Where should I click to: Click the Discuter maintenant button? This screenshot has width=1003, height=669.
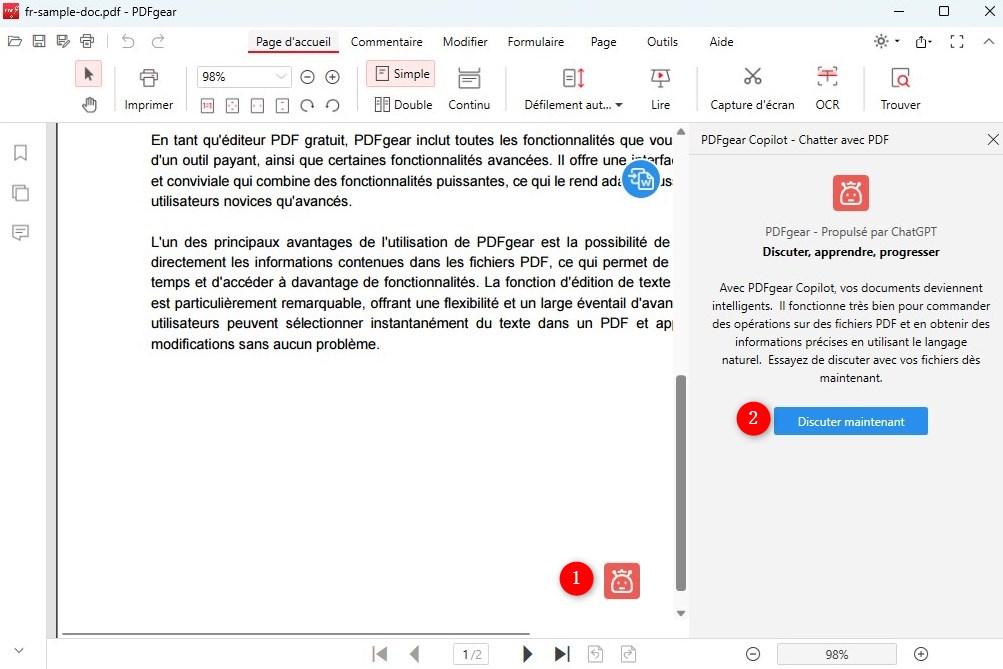point(851,421)
